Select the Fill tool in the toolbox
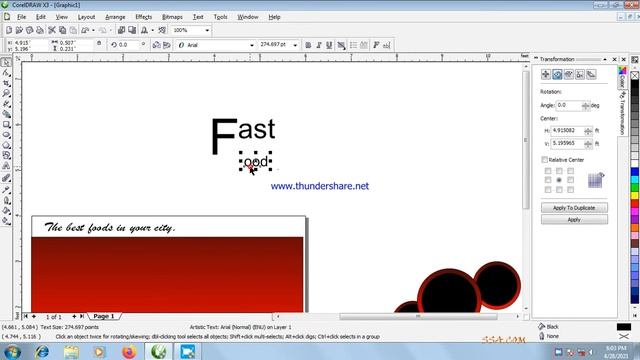 click(6, 211)
